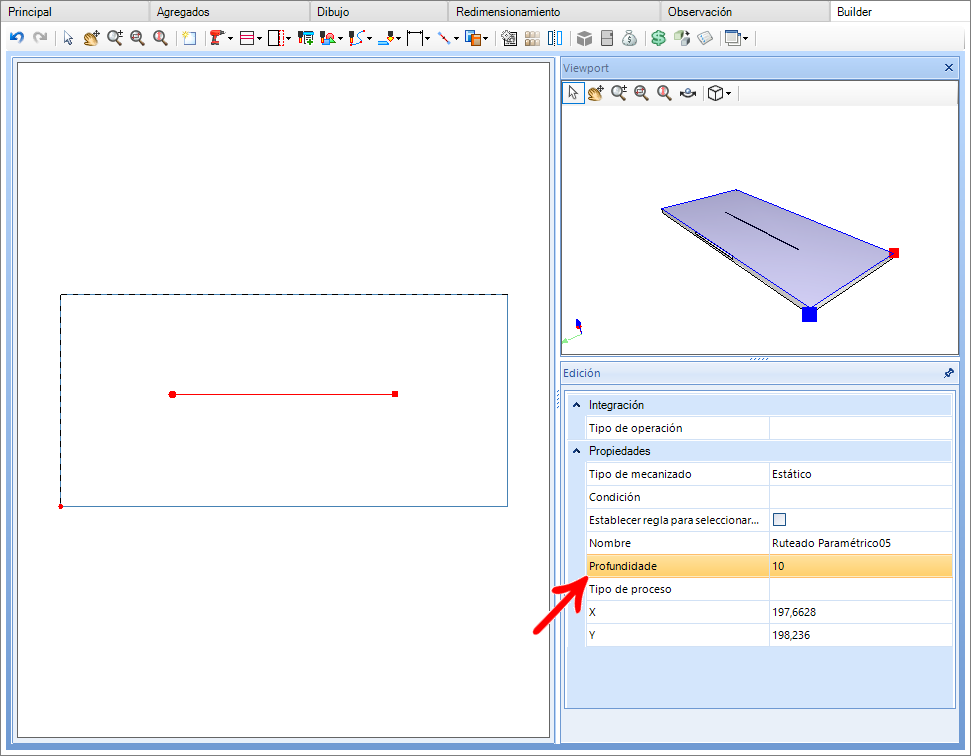This screenshot has width=971, height=756.
Task: Click the orbit rotate icon in the Viewport toolbar
Action: tap(687, 93)
